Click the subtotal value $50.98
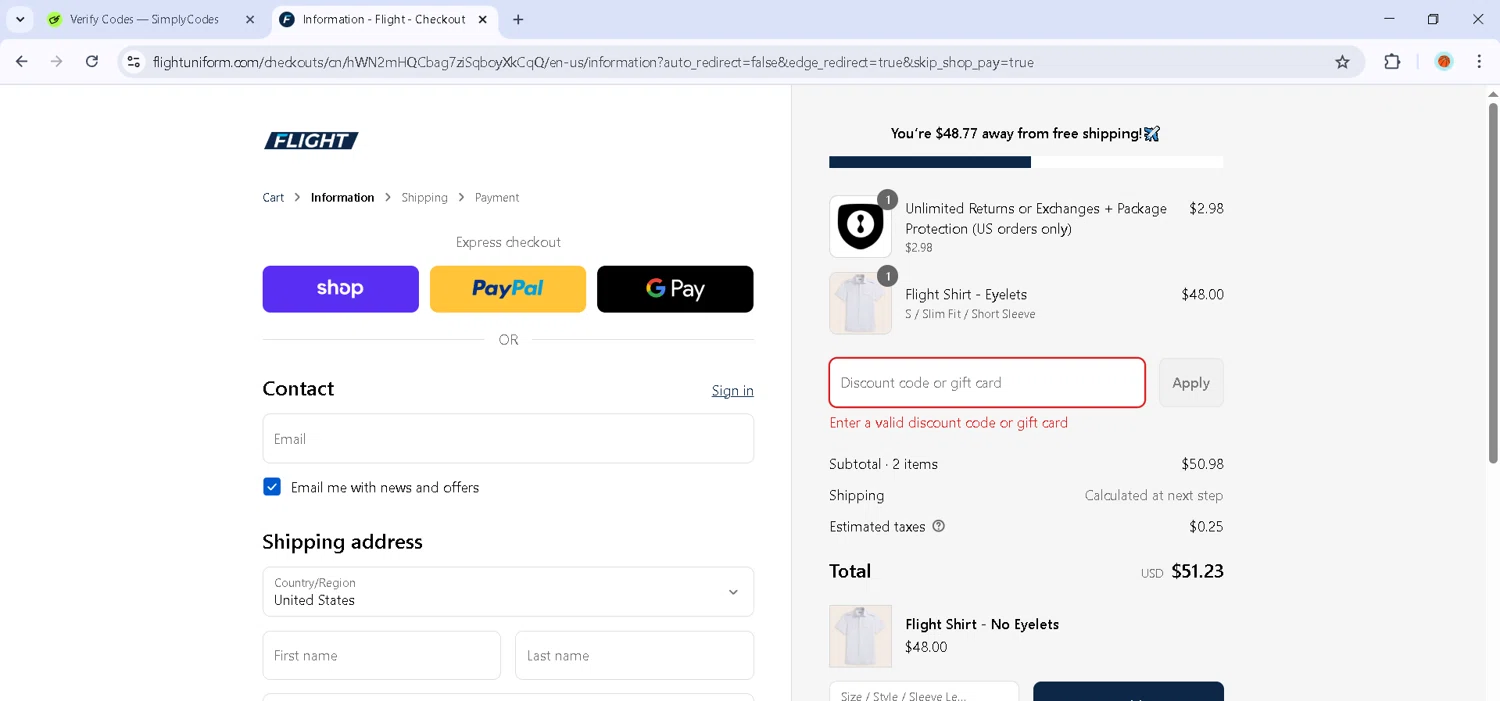Screen dimensions: 1500x701 [x=1202, y=464]
